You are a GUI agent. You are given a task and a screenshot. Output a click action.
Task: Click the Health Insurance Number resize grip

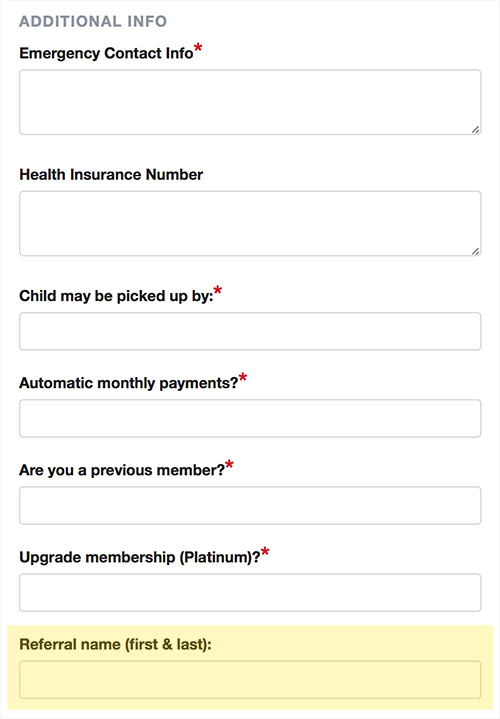(x=476, y=251)
